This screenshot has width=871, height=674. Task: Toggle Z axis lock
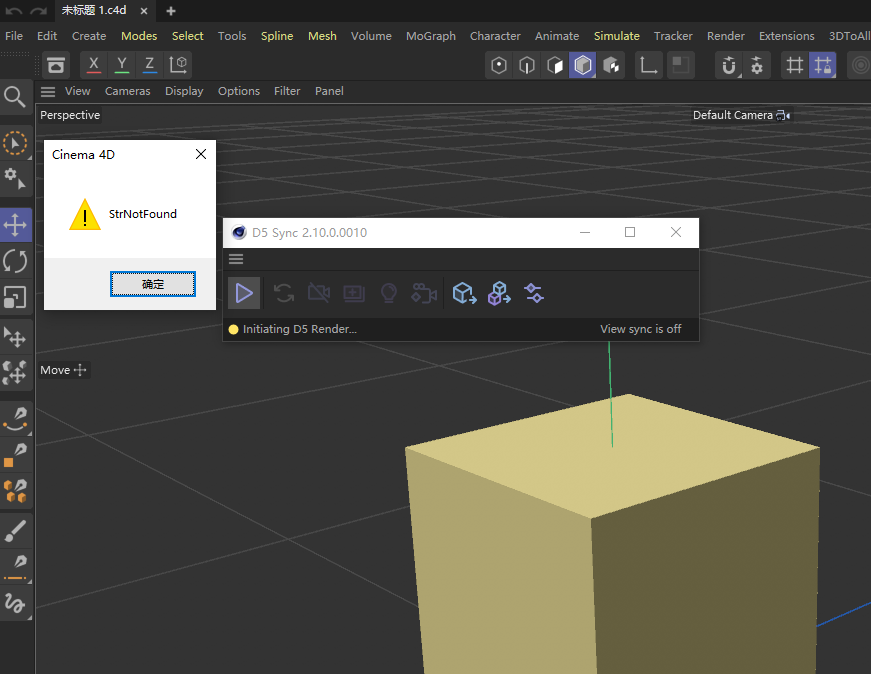(x=150, y=65)
